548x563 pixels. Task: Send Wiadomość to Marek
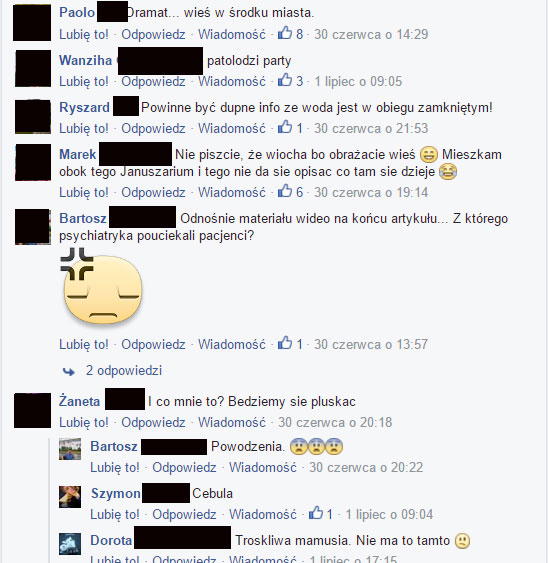pos(232,192)
